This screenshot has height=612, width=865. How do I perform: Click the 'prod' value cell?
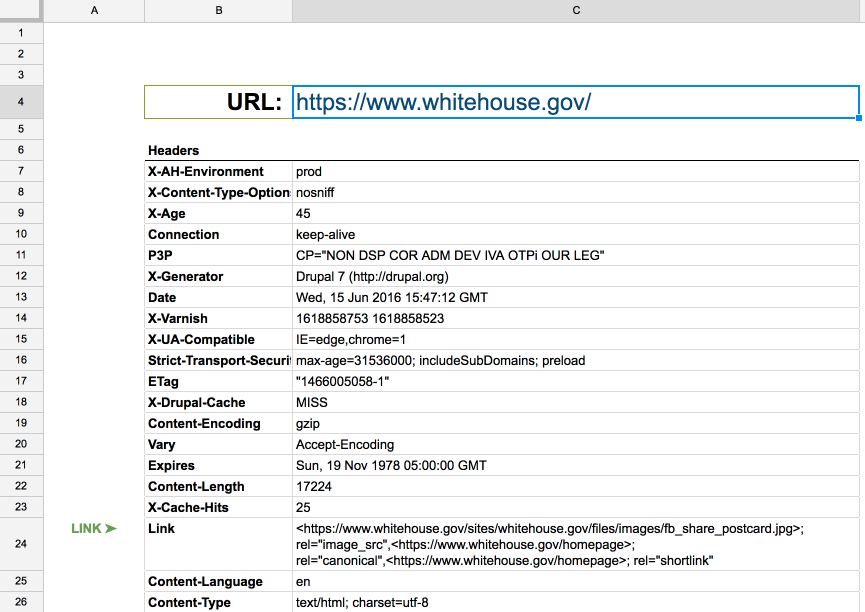pyautogui.click(x=575, y=172)
